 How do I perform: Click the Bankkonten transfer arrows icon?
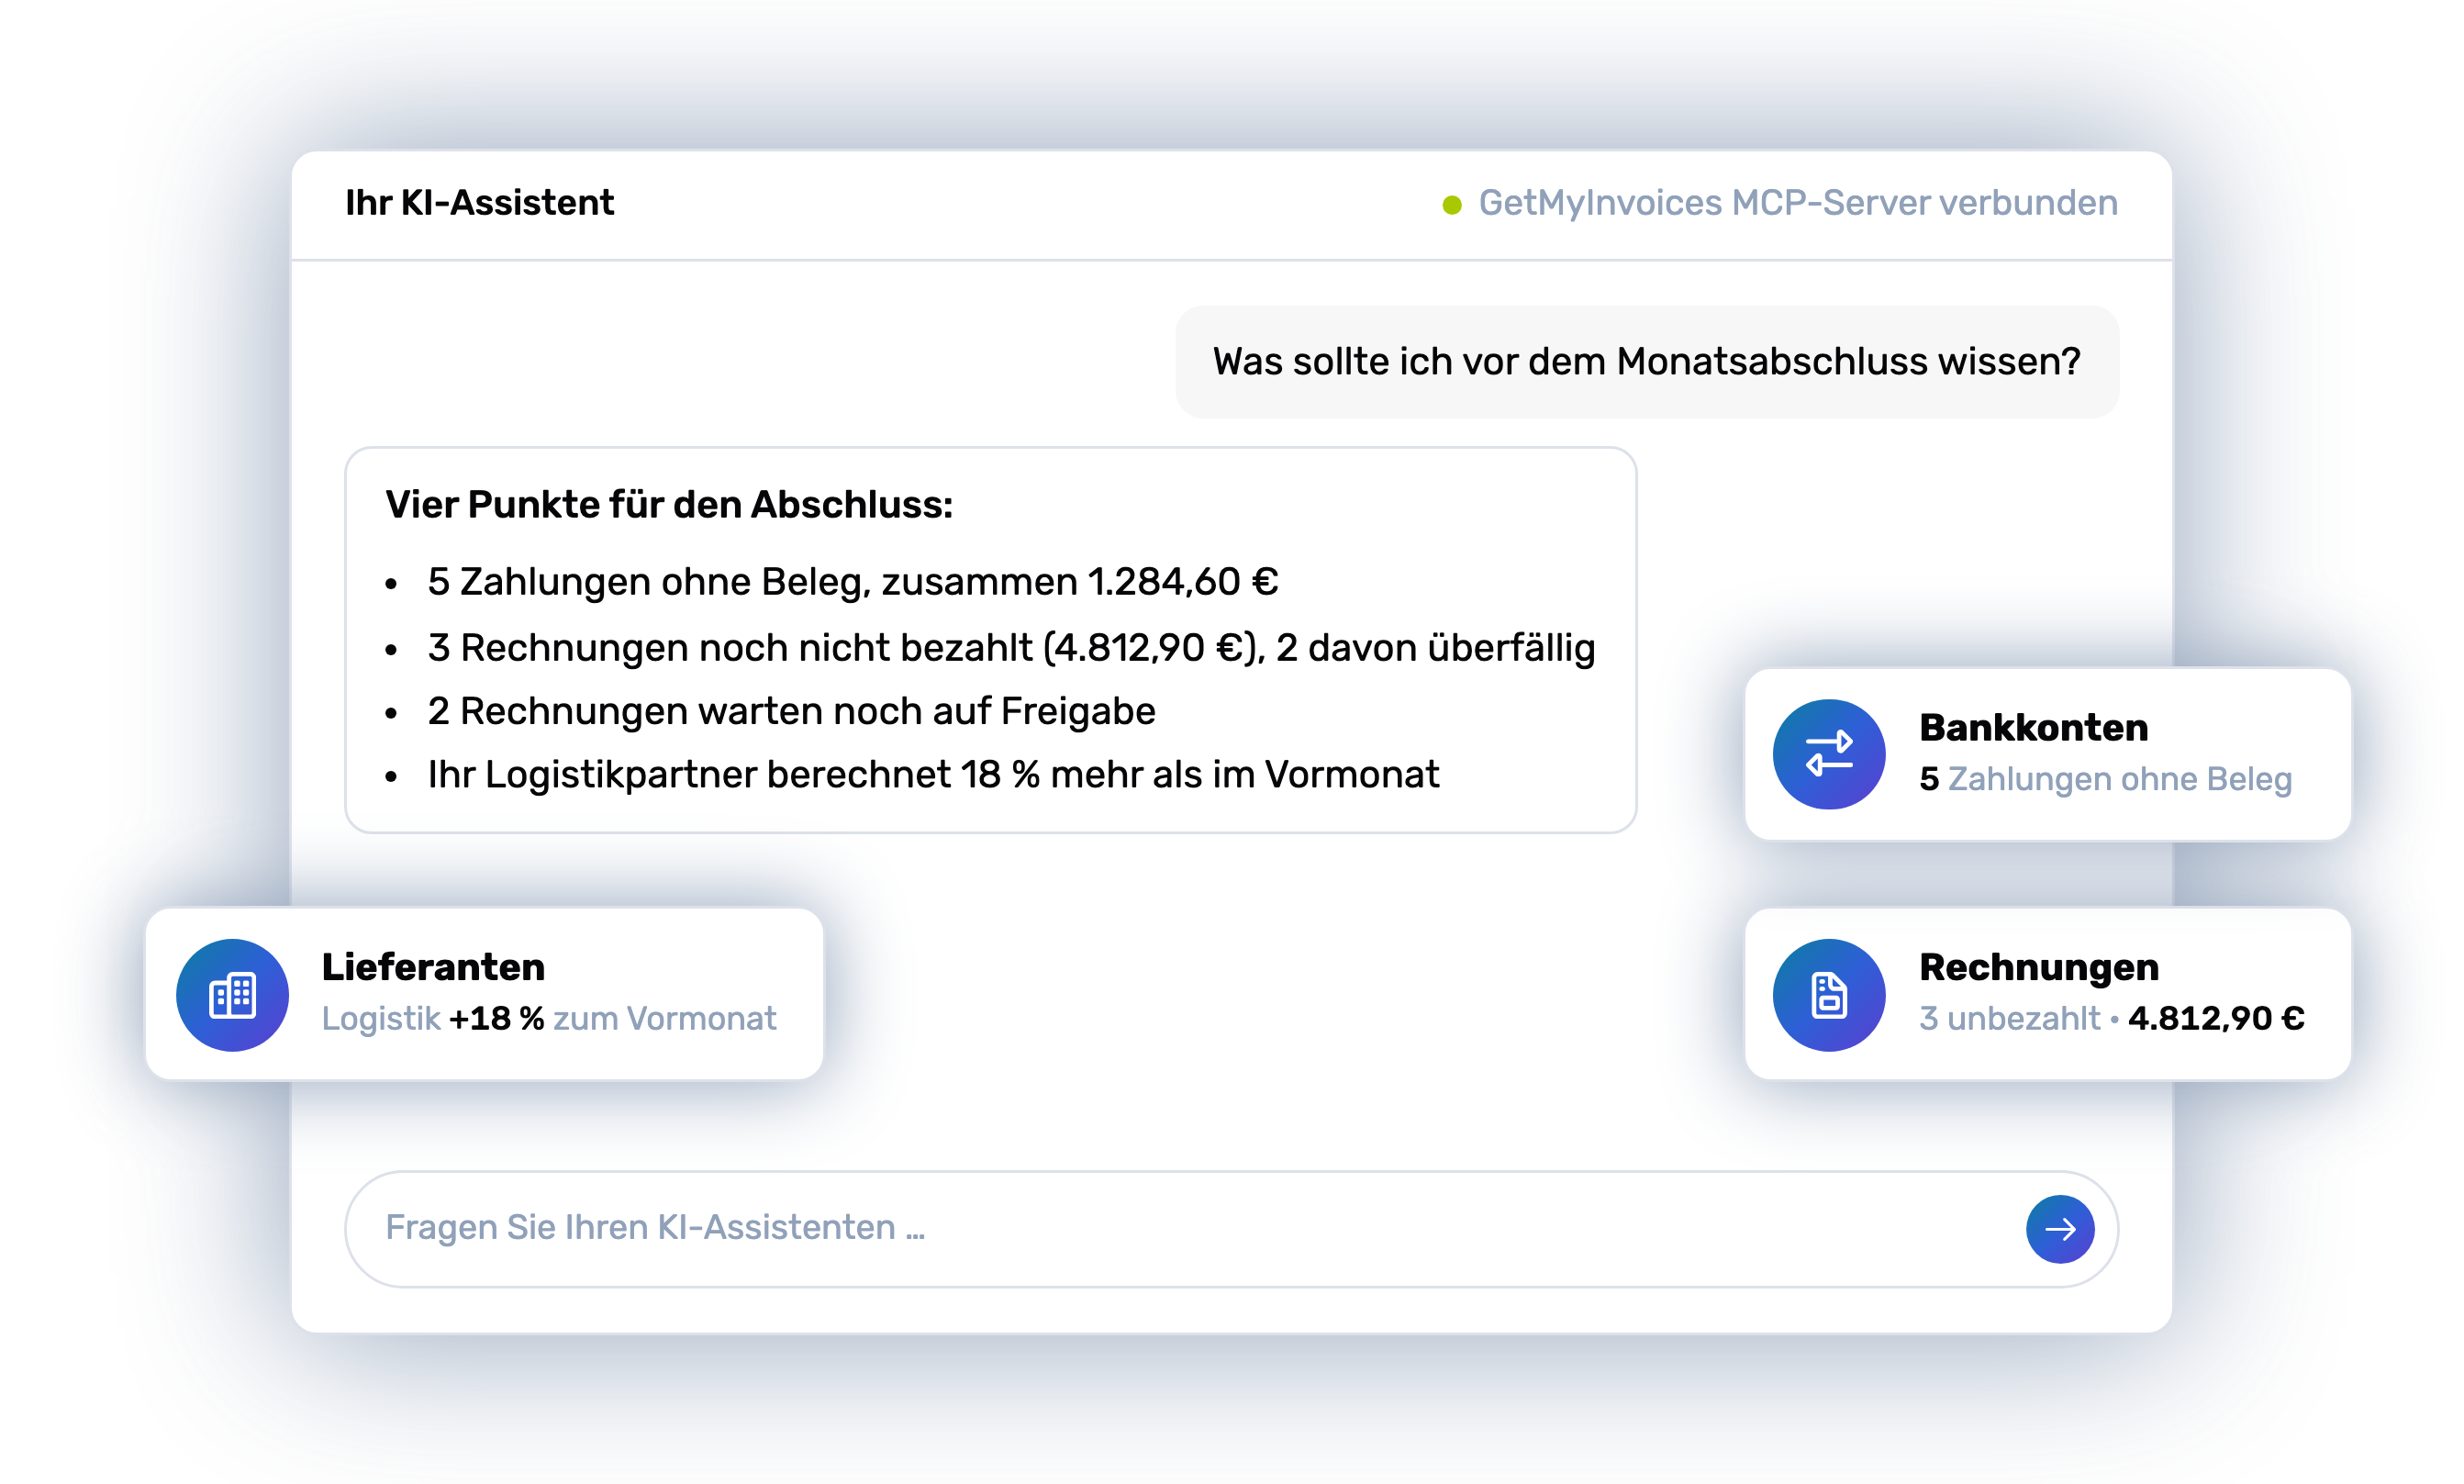click(x=1828, y=754)
